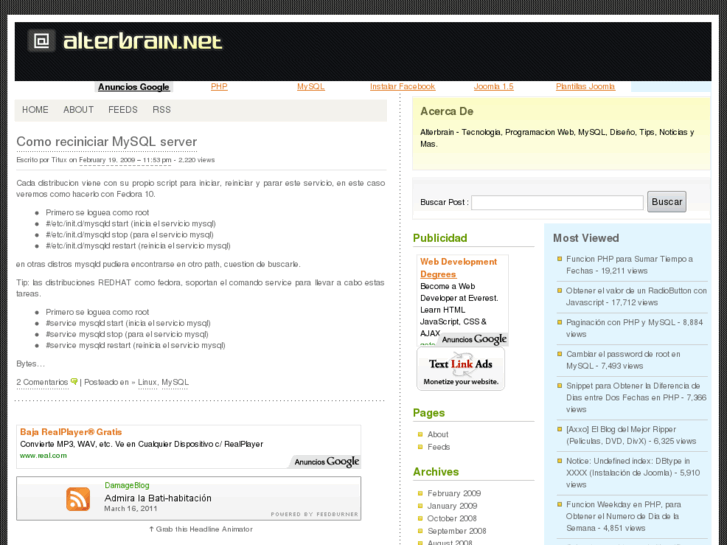Click Grab this Headline Animator link
Screen dimensions: 727x545
click(x=201, y=529)
